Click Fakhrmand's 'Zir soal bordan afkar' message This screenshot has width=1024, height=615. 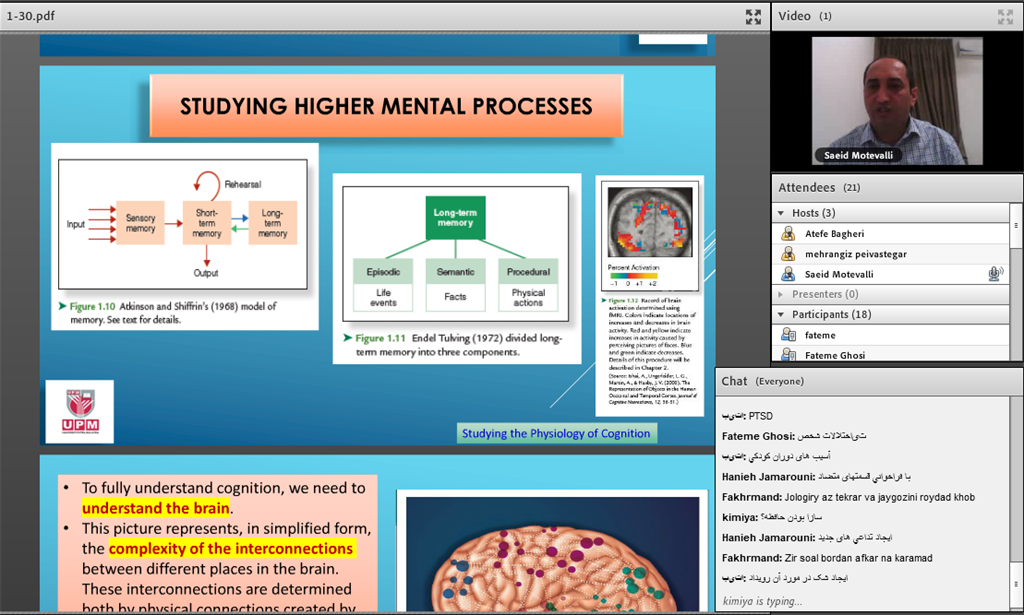coord(827,558)
